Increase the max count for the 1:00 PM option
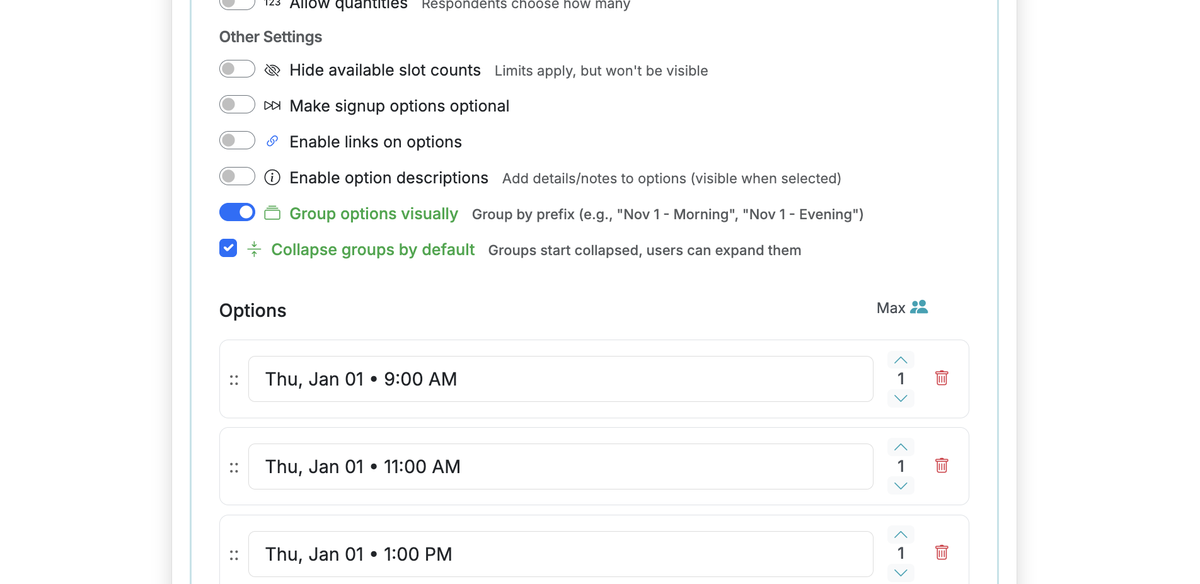The height and width of the screenshot is (584, 1200). 900,533
